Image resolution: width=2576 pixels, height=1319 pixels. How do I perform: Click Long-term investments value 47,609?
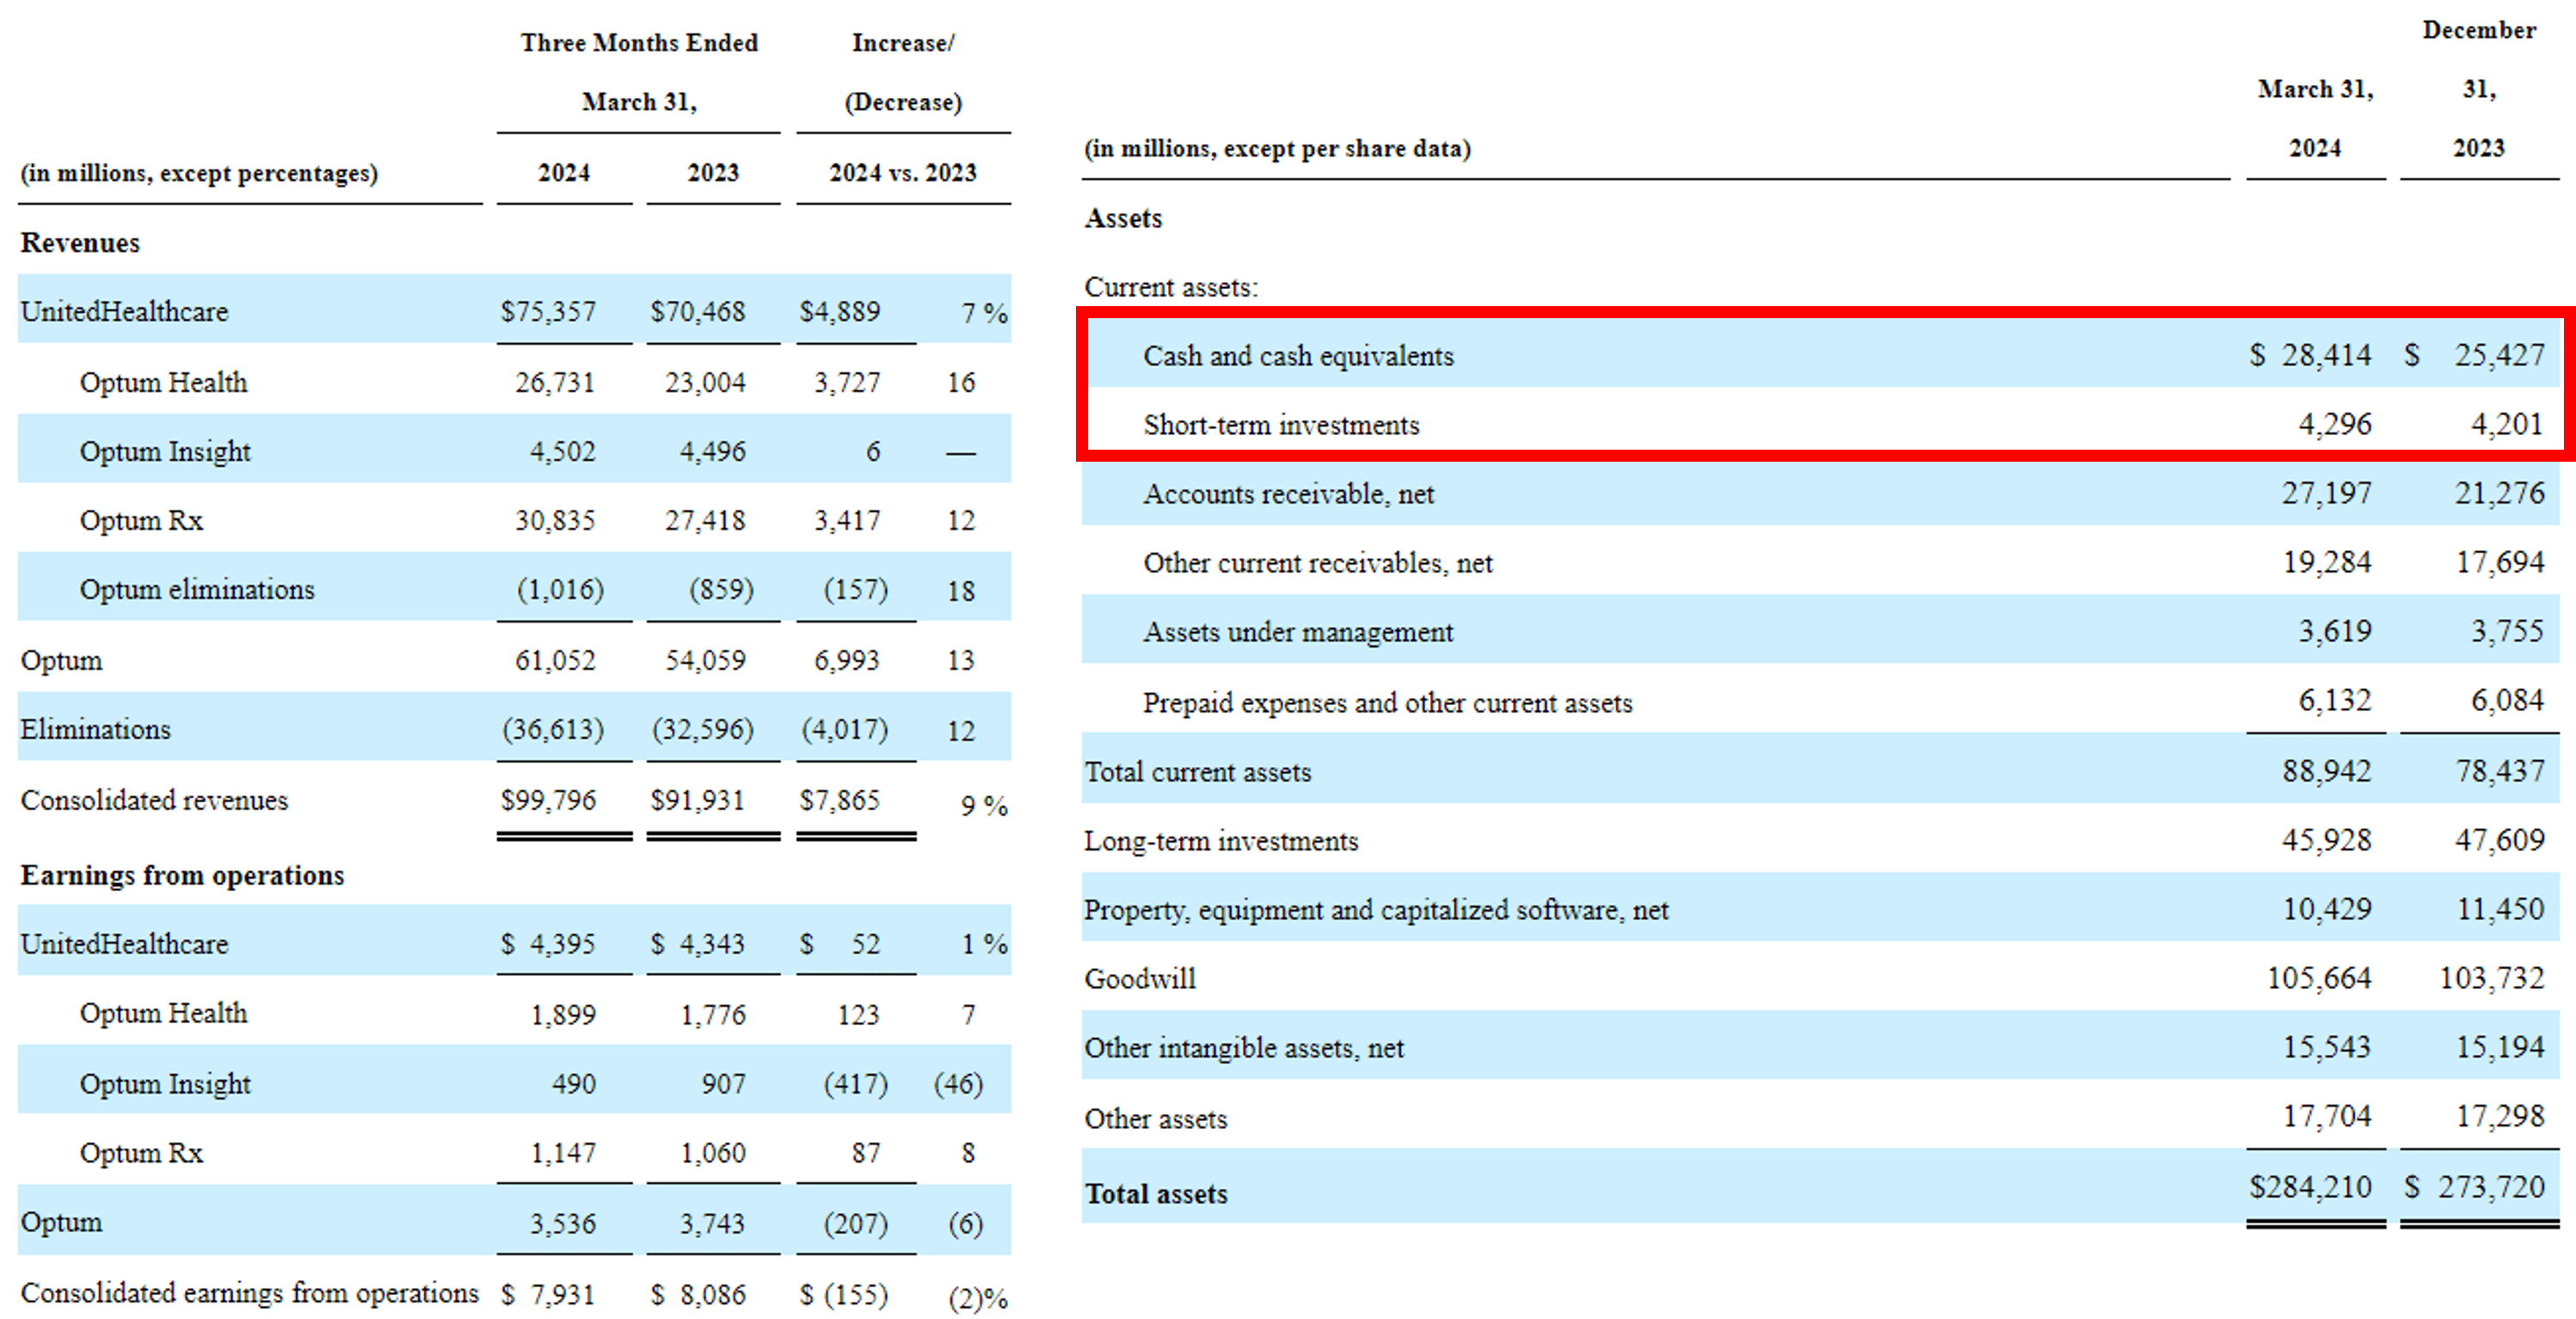2499,840
